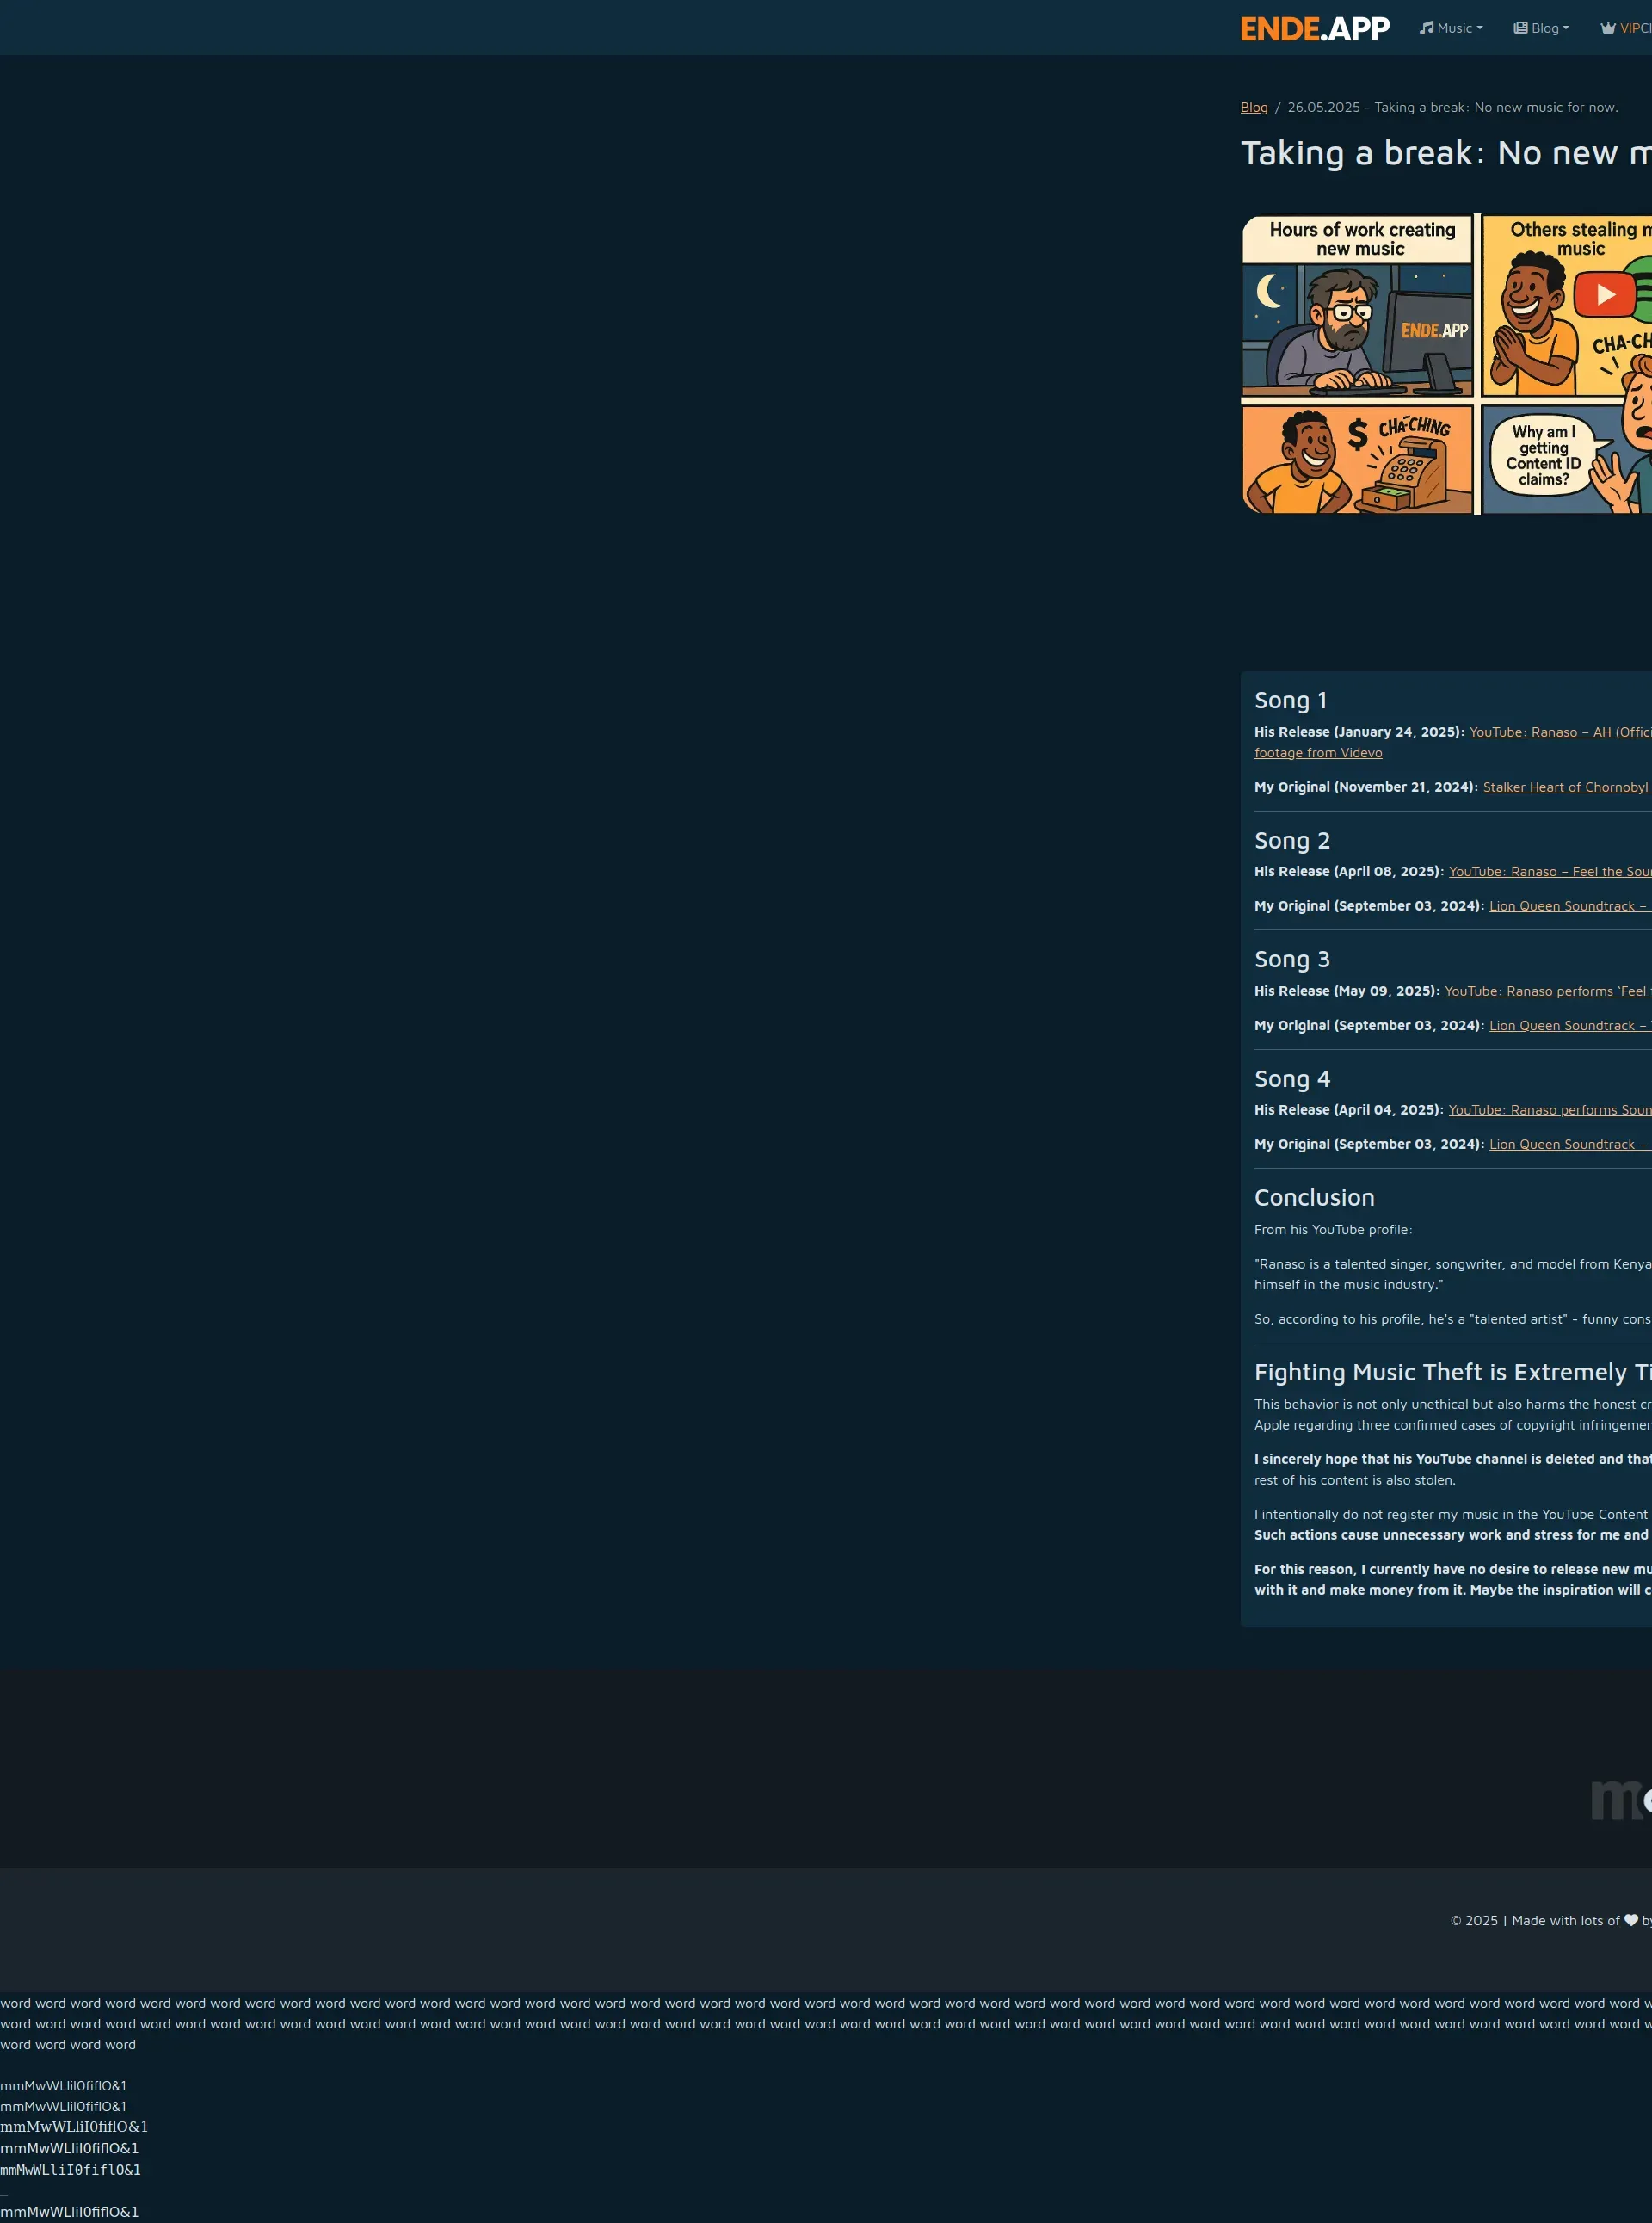Open YouTube: Ranaso – AH link
Image resolution: width=1652 pixels, height=2223 pixels.
click(x=1559, y=732)
